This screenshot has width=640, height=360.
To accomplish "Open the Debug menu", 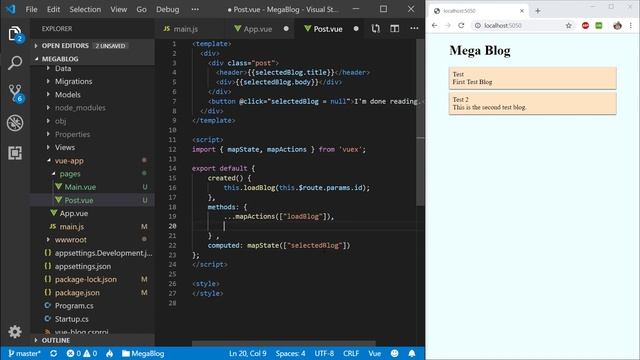I will [x=167, y=9].
